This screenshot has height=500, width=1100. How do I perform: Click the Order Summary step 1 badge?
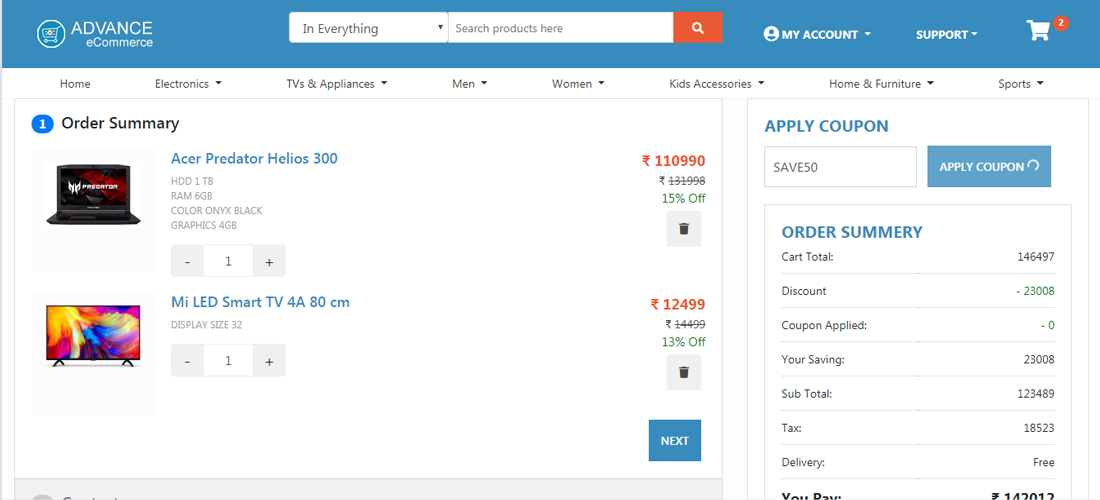pos(42,124)
